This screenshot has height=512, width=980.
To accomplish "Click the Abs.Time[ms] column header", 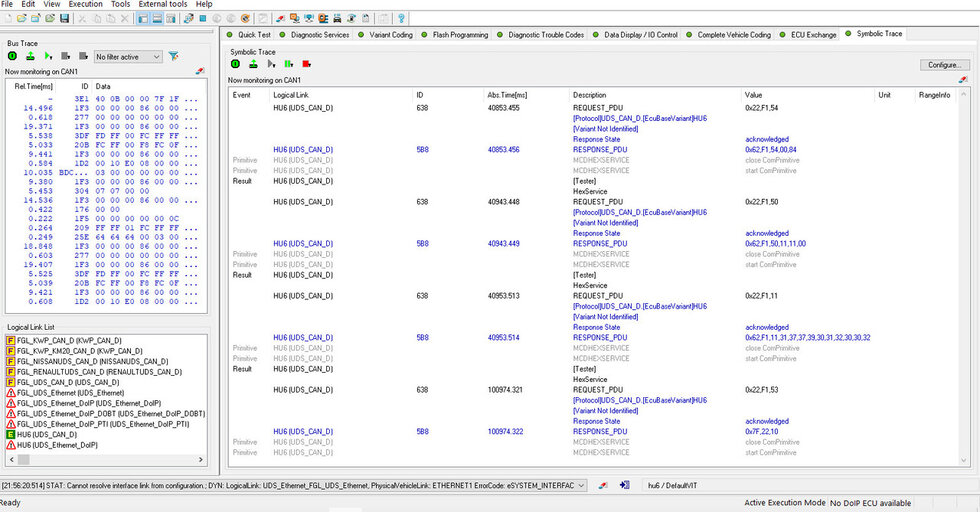I will (507, 95).
